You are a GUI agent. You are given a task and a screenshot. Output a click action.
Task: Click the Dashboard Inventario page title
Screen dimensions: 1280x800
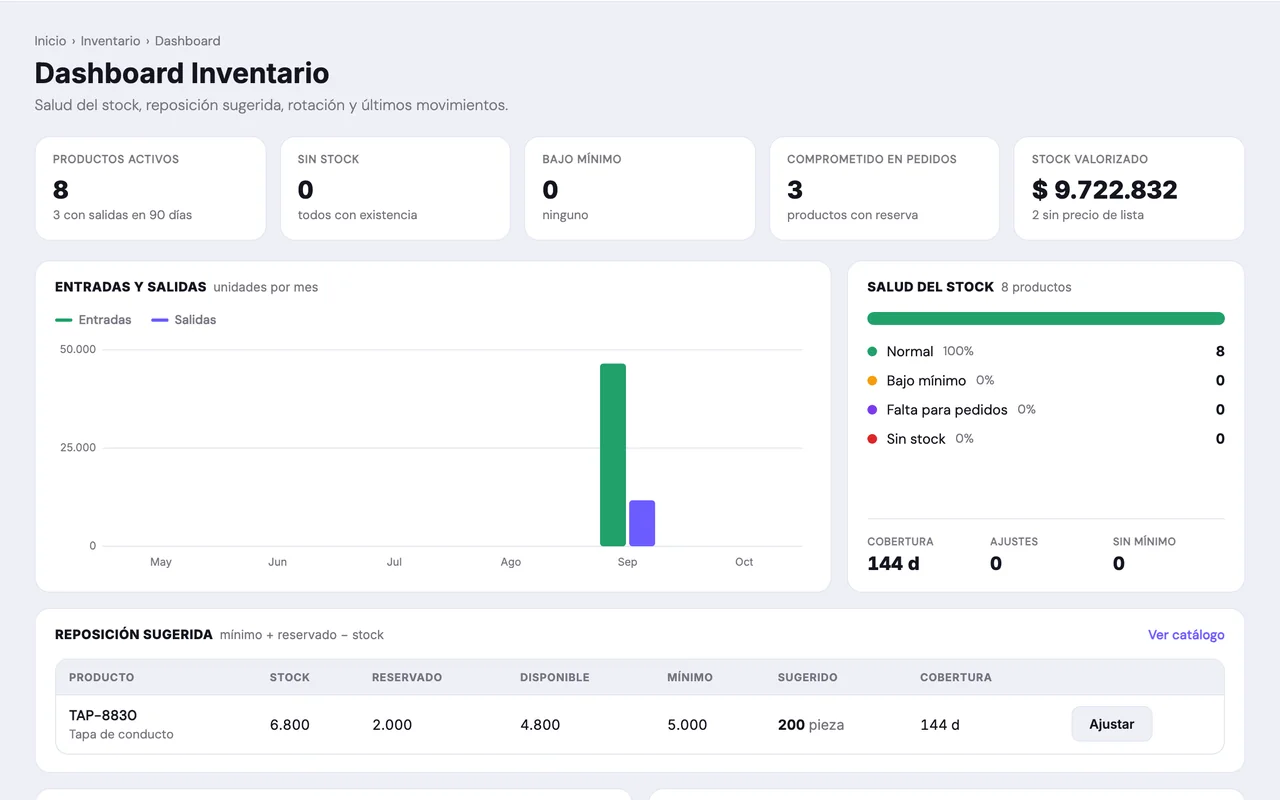[182, 73]
